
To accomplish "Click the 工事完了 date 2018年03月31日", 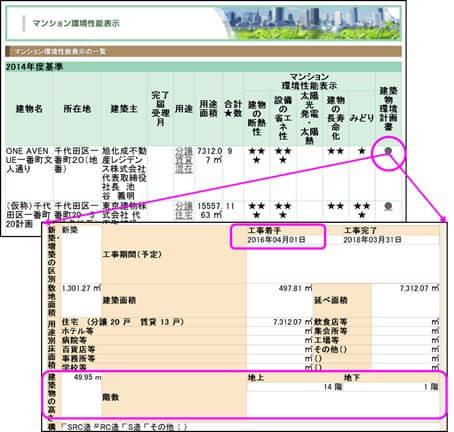I will tap(372, 240).
